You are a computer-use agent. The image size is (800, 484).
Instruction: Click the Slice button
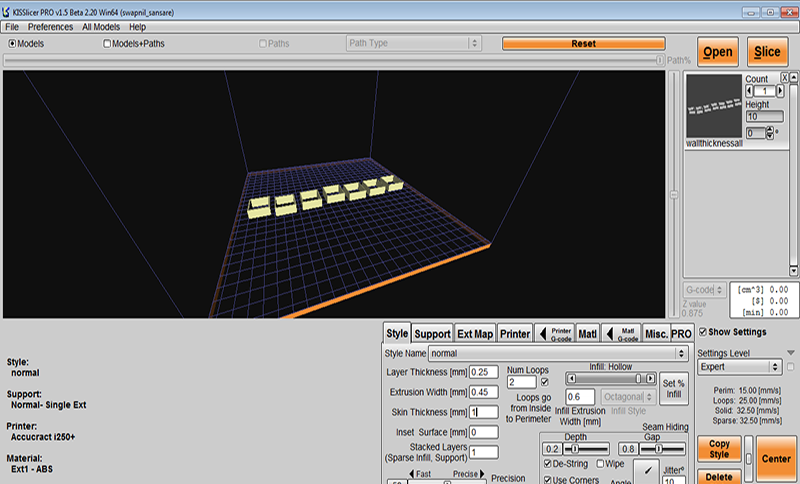click(x=767, y=52)
